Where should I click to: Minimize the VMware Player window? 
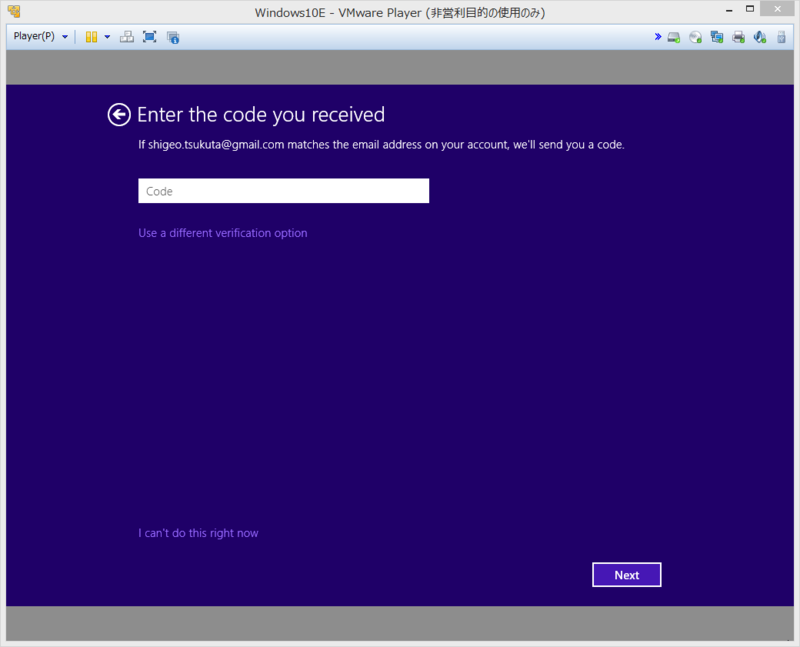[x=729, y=10]
